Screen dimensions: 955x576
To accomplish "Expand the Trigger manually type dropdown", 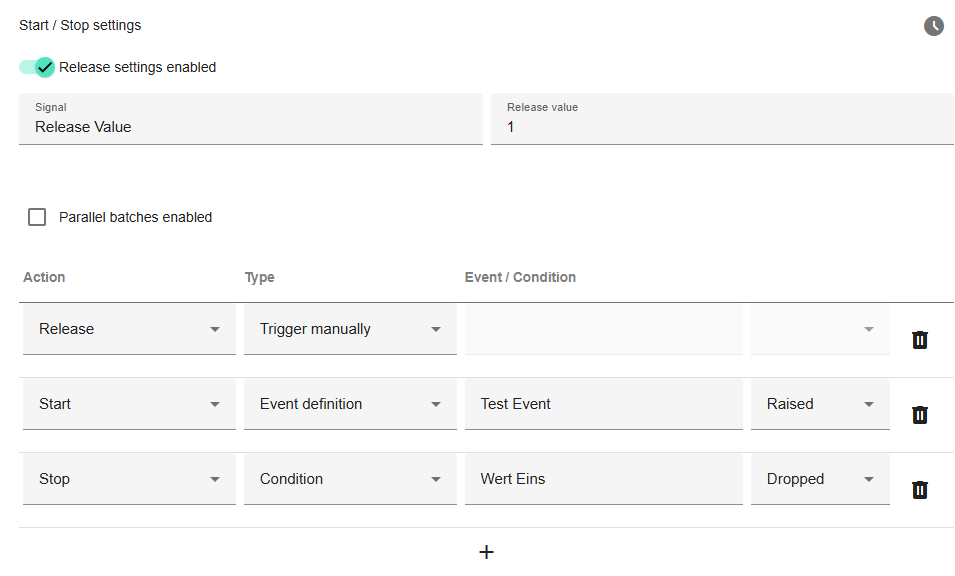I will click(350, 329).
